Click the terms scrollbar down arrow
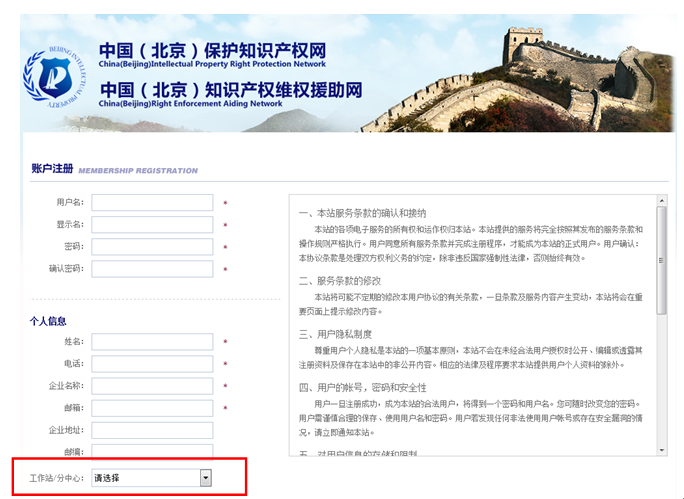Viewport: 684px width, 499px height. 661,450
